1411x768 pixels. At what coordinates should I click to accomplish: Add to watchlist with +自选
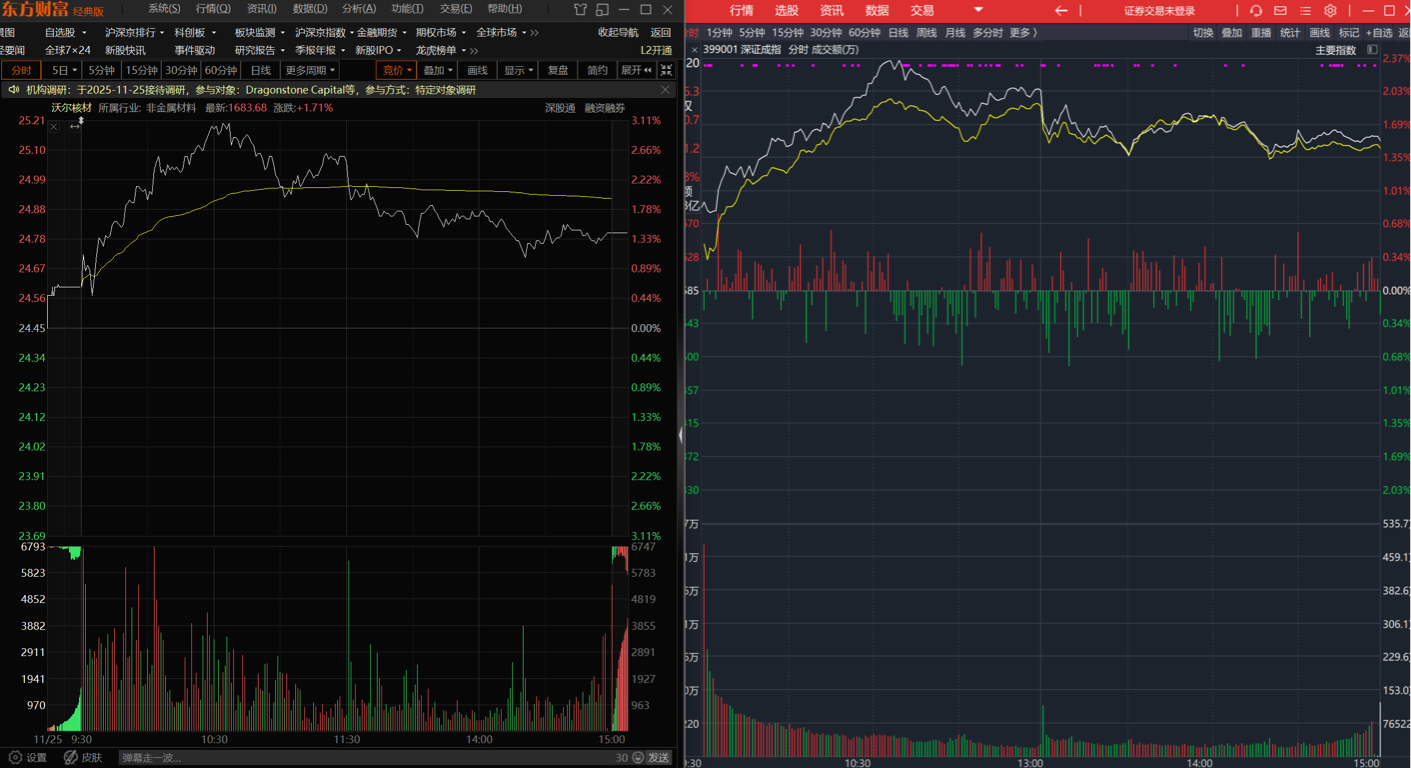click(x=1379, y=33)
